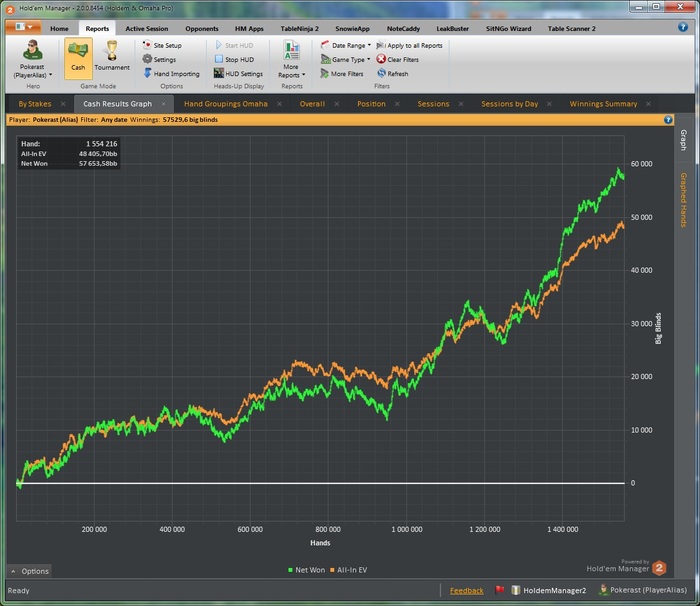The width and height of the screenshot is (700, 606).
Task: Switch to Hand Groupings Omaha tab
Action: tap(226, 104)
